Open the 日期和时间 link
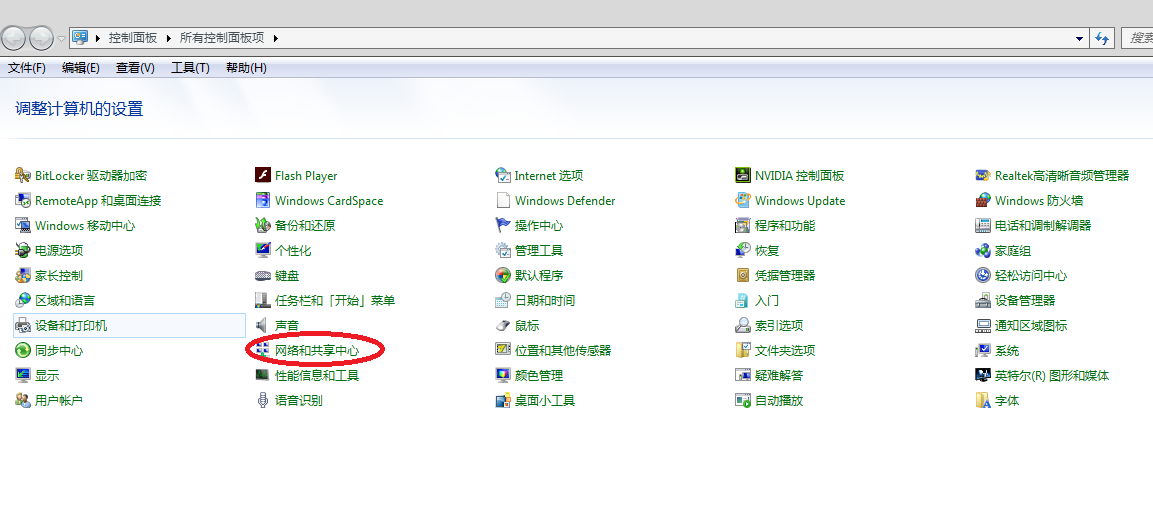 coord(545,300)
